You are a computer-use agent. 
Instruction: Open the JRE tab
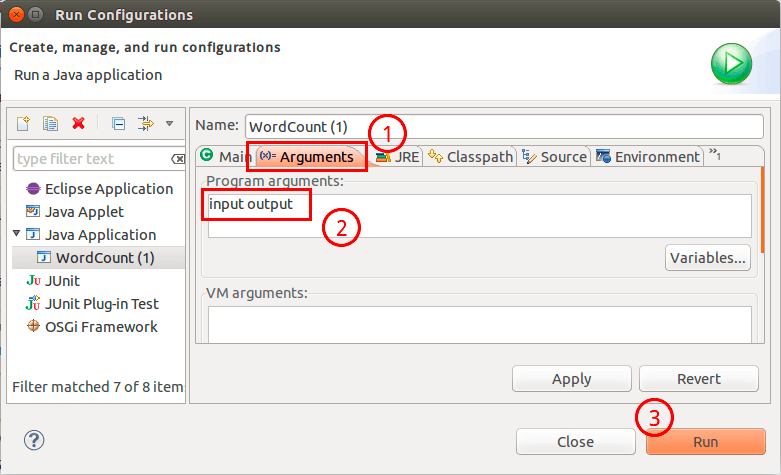397,157
